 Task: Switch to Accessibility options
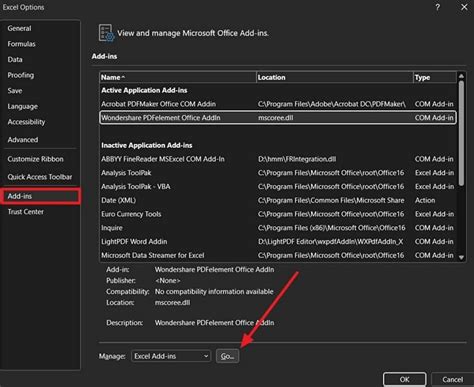(26, 122)
